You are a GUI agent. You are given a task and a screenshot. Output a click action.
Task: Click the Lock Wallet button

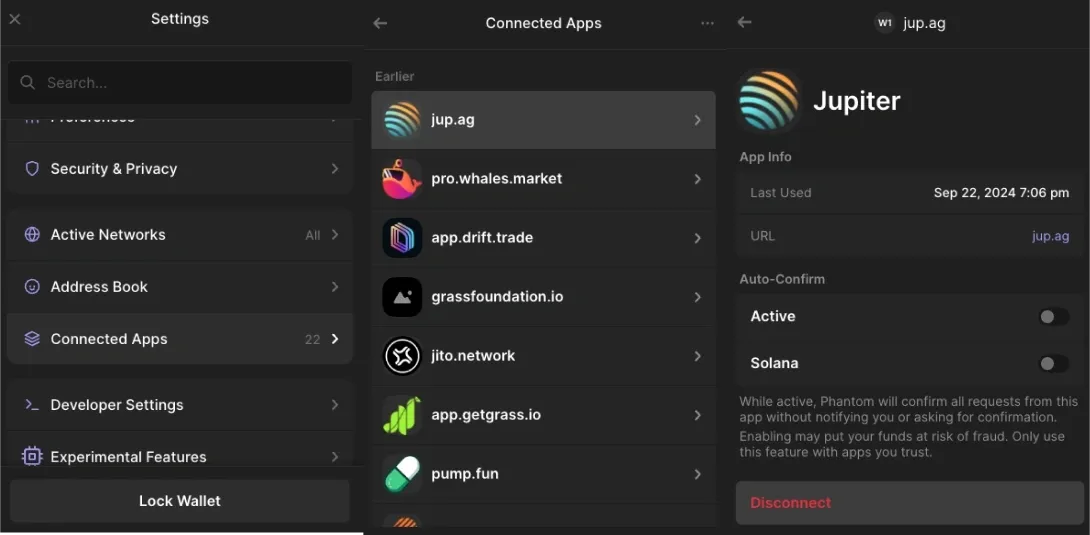[179, 501]
